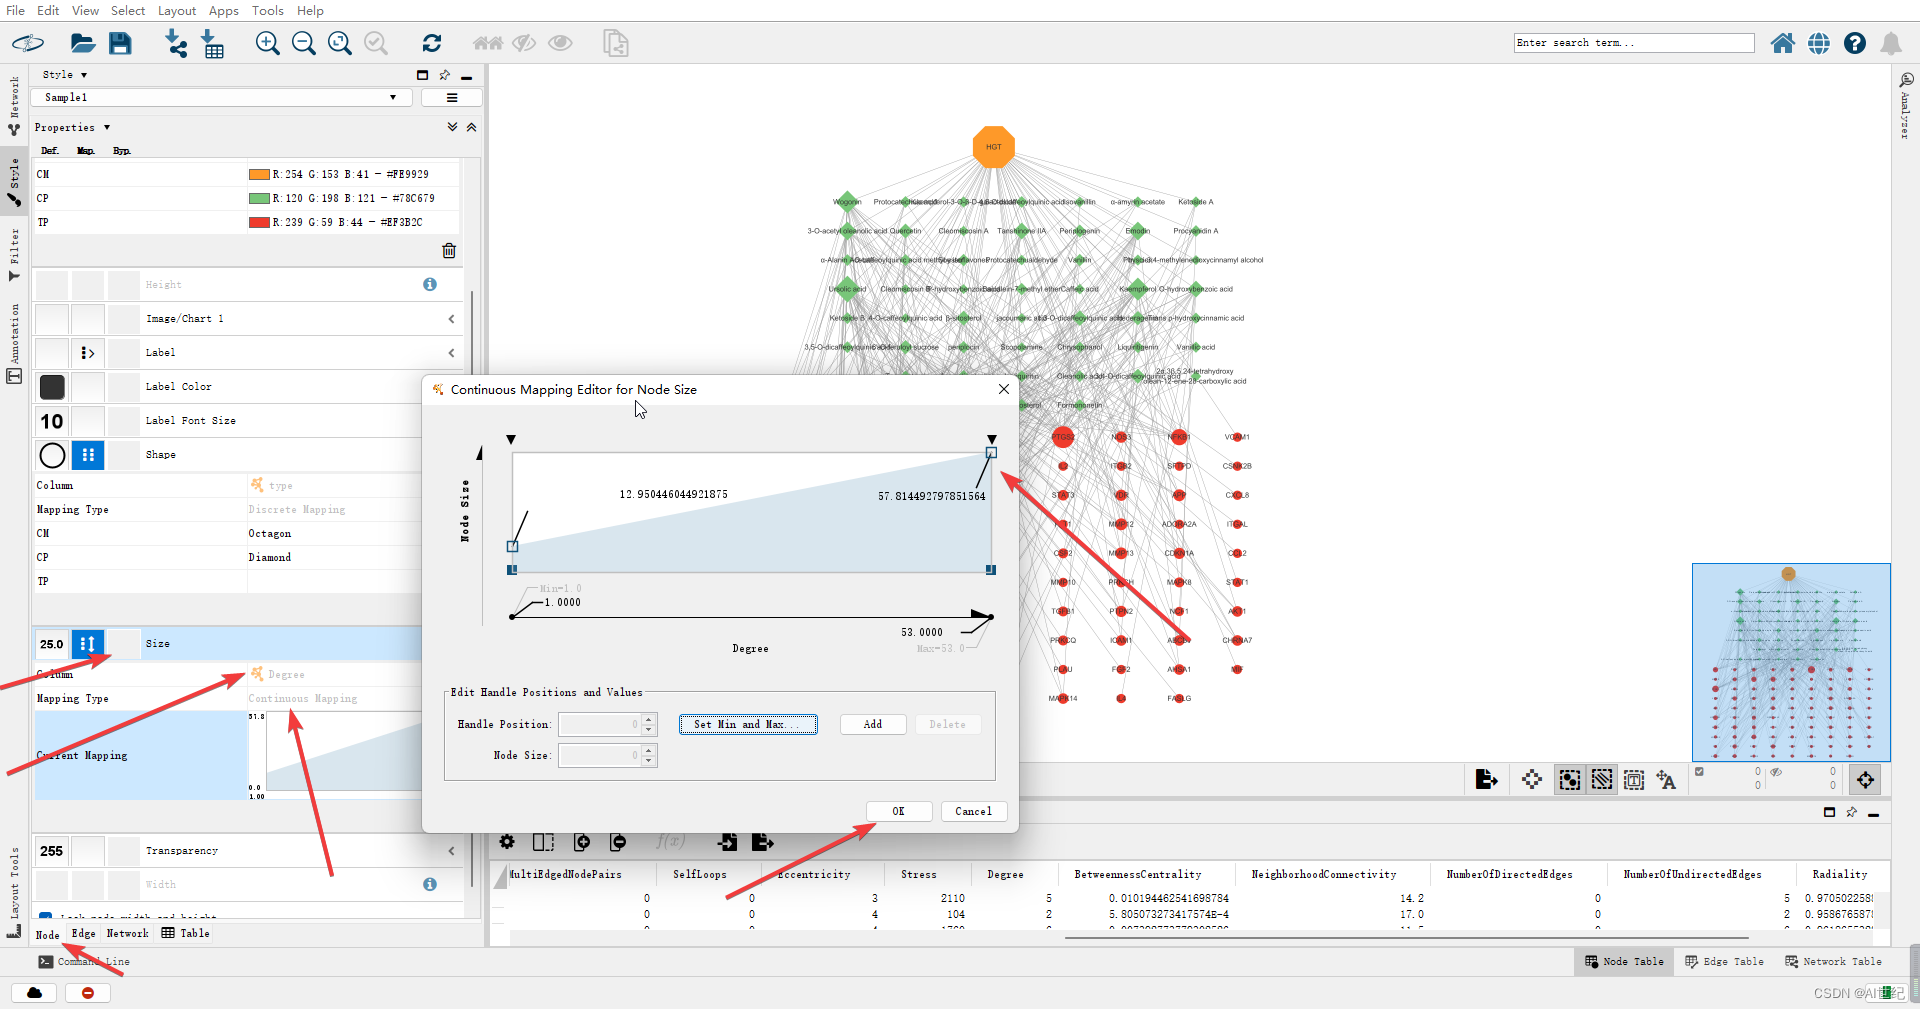Click the Handle Position spinner field
The width and height of the screenshot is (1920, 1009).
[607, 724]
